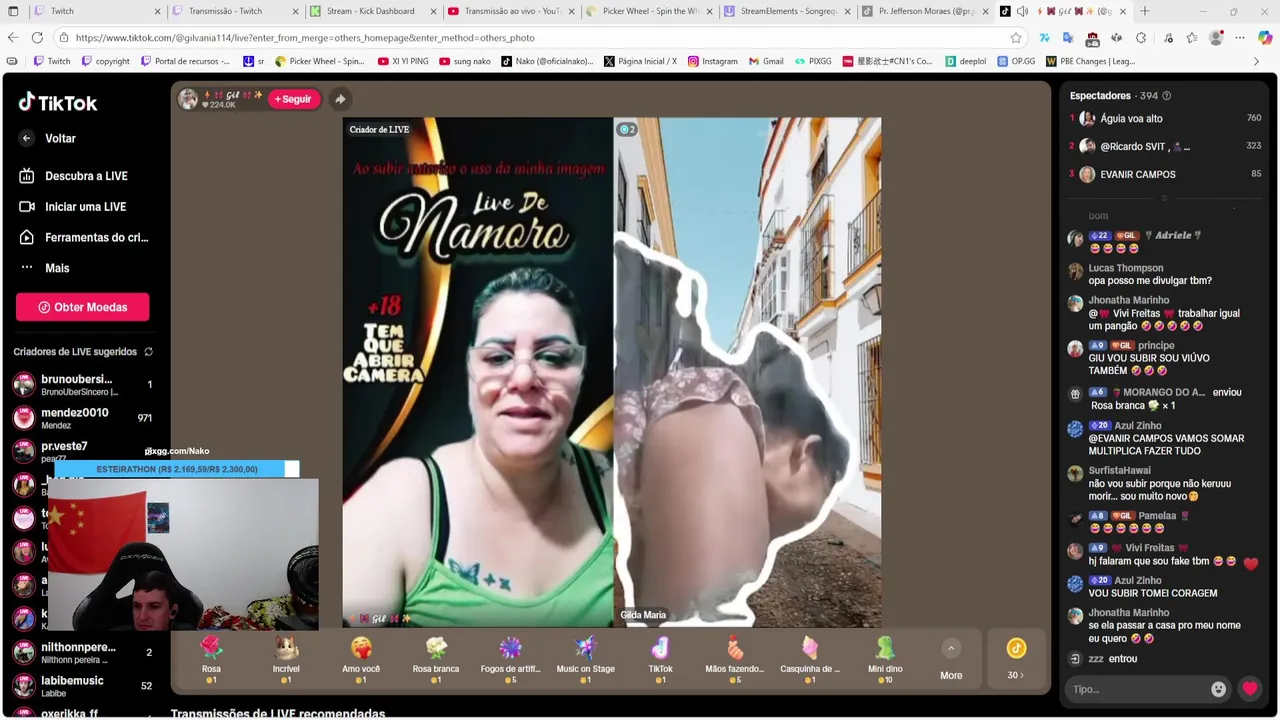This screenshot has height=720, width=1280.
Task: Follow the streamer with Seguir button
Action: [293, 99]
